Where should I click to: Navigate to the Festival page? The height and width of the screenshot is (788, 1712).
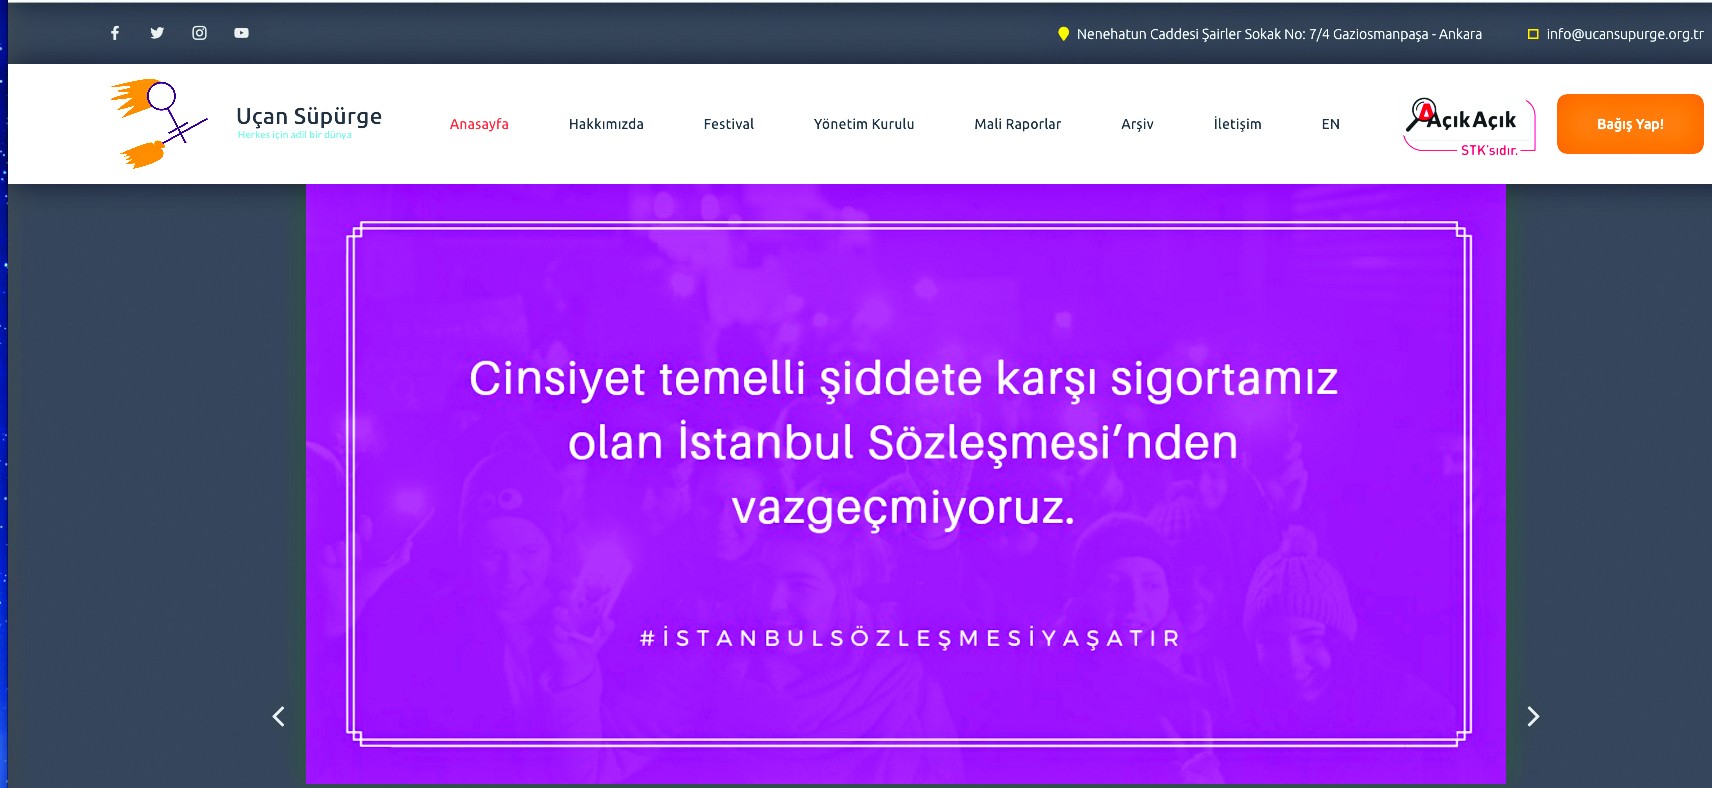coord(728,124)
